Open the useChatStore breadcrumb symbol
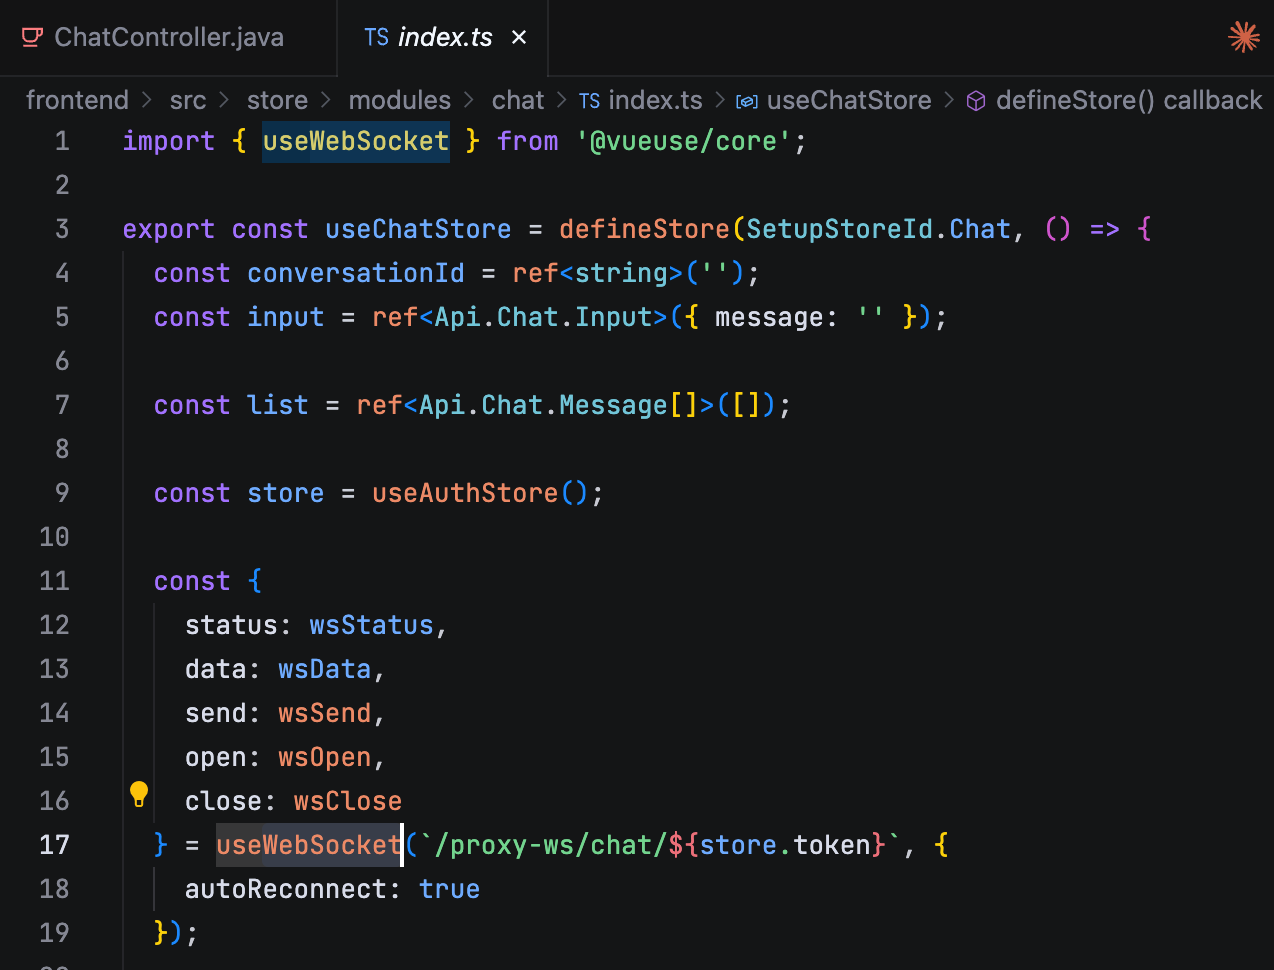 pos(849,100)
